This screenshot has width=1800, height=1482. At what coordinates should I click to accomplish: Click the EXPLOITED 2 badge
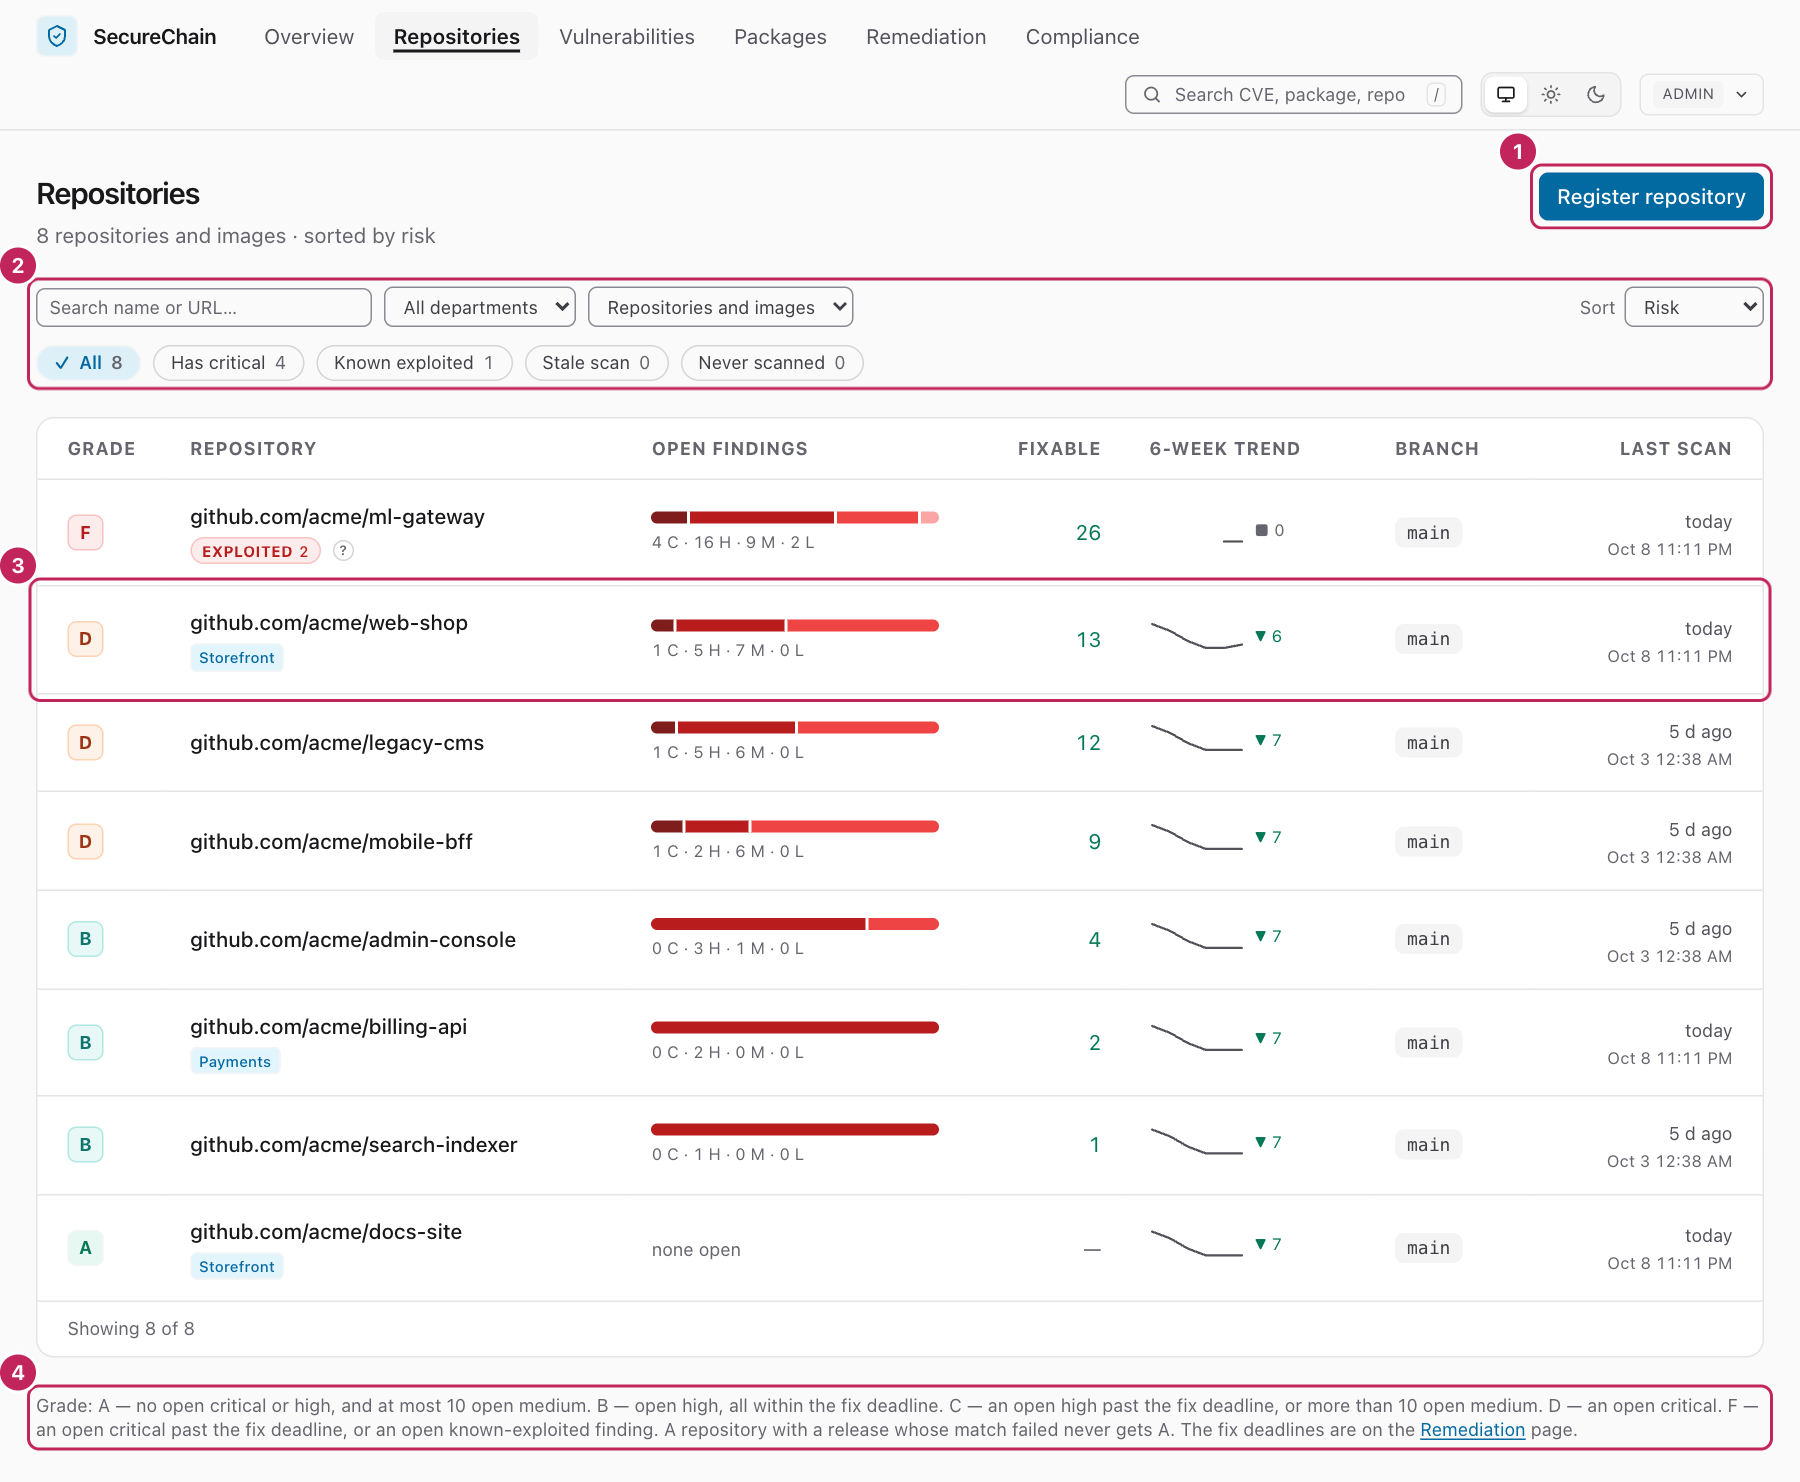(255, 551)
